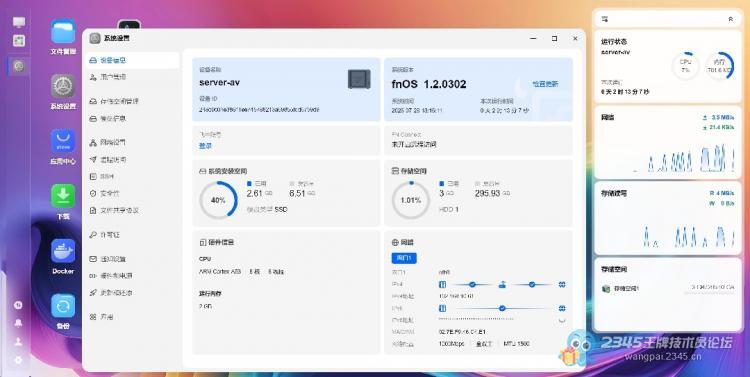
Task: Click the MTU 1500 value
Action: click(x=516, y=344)
